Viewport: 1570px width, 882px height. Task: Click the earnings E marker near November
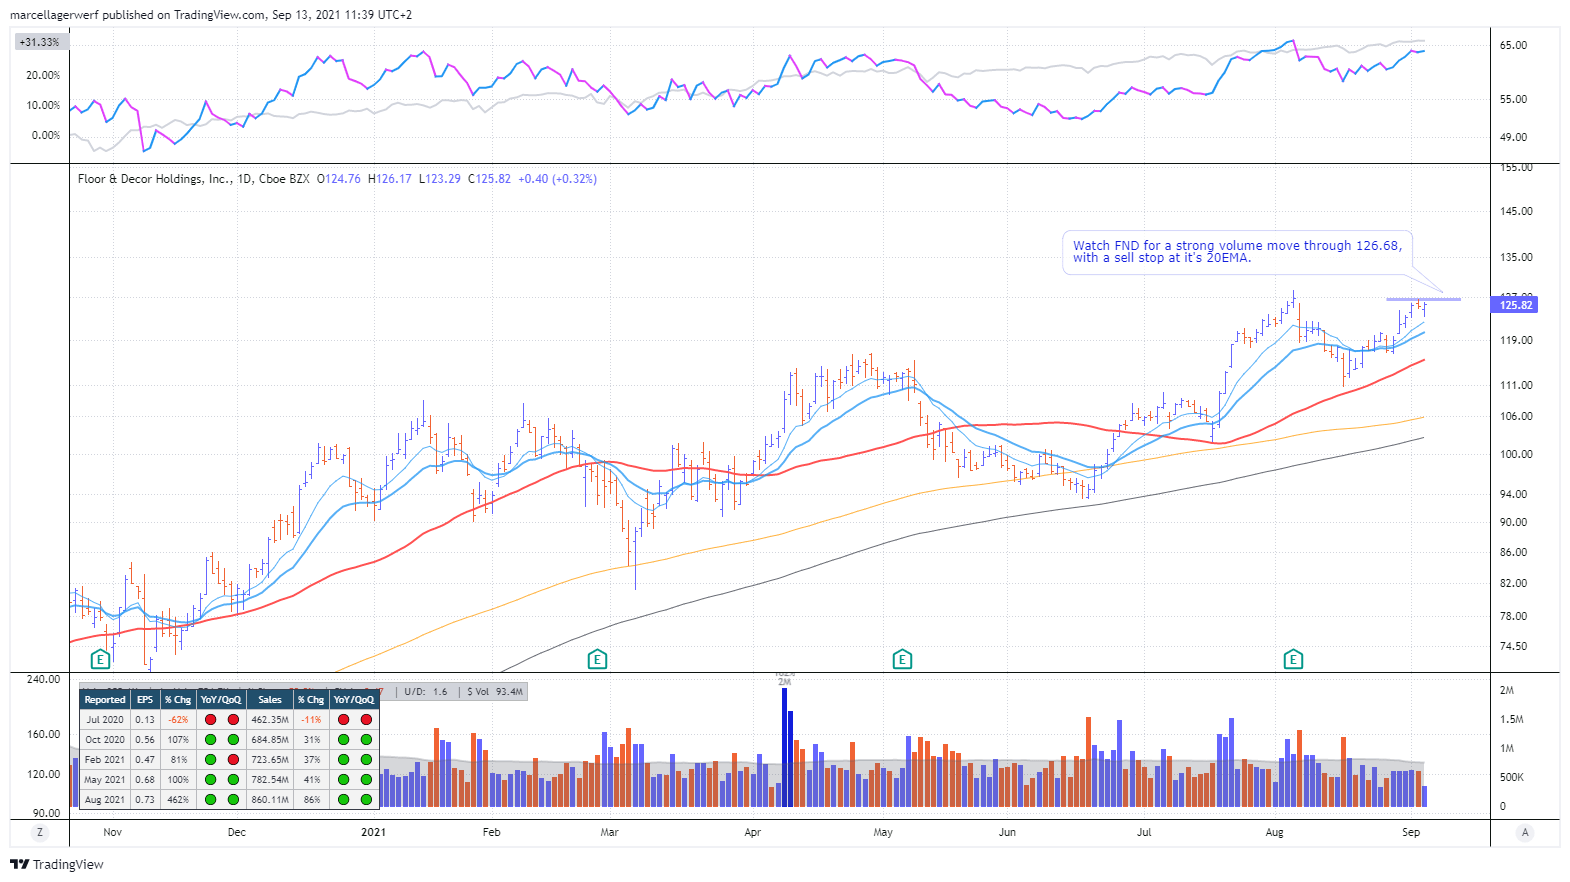tap(100, 659)
